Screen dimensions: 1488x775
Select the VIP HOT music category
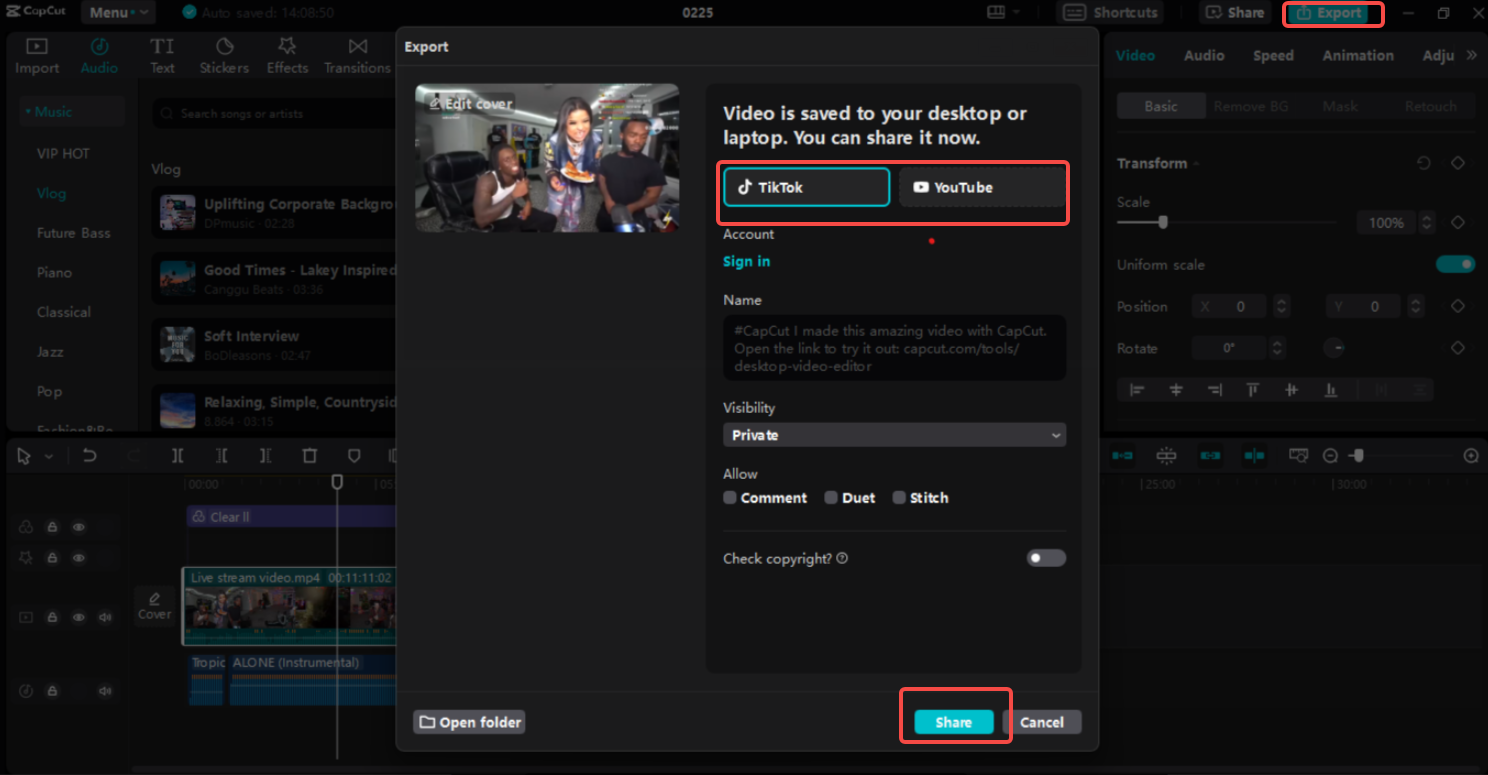pyautogui.click(x=63, y=153)
